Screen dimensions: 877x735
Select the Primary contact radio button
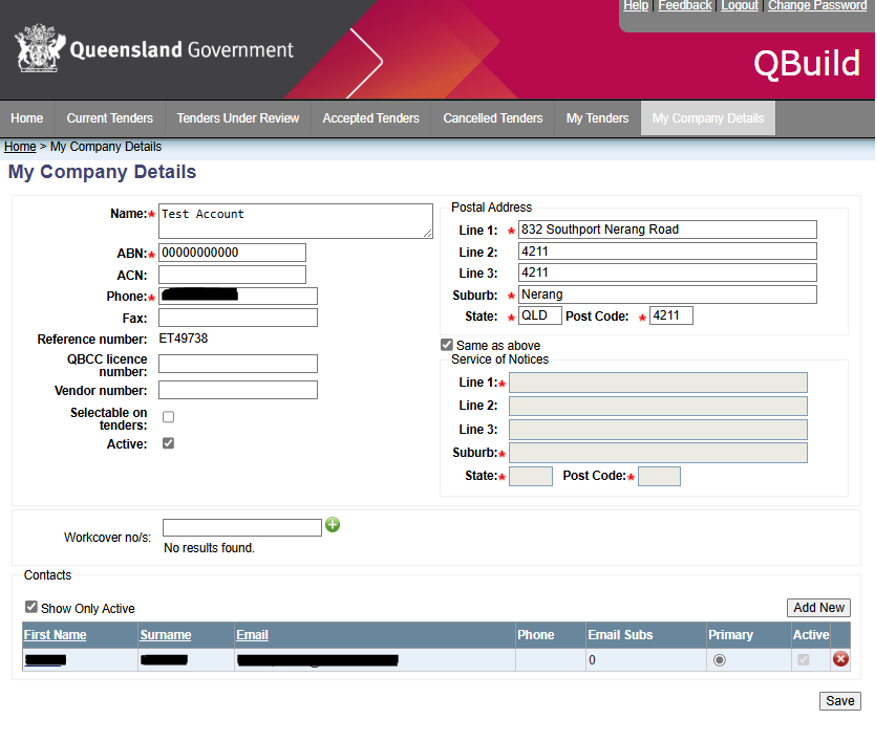(x=720, y=660)
